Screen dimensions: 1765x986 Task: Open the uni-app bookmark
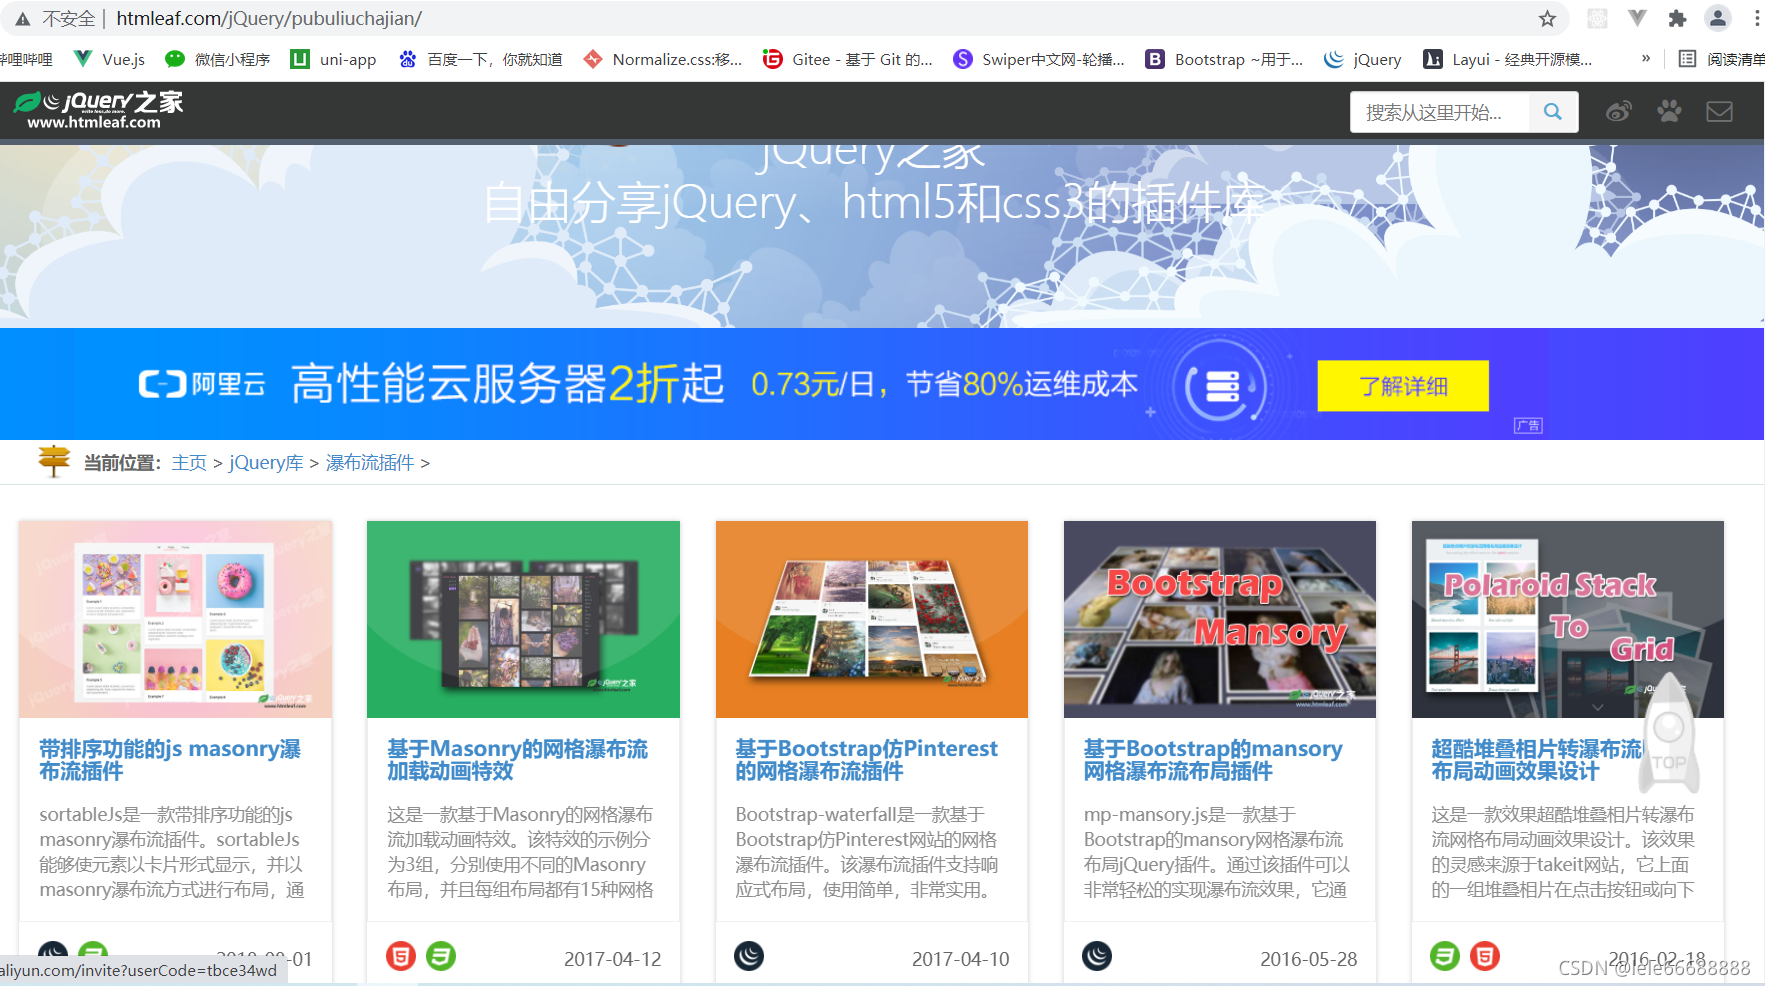click(333, 59)
